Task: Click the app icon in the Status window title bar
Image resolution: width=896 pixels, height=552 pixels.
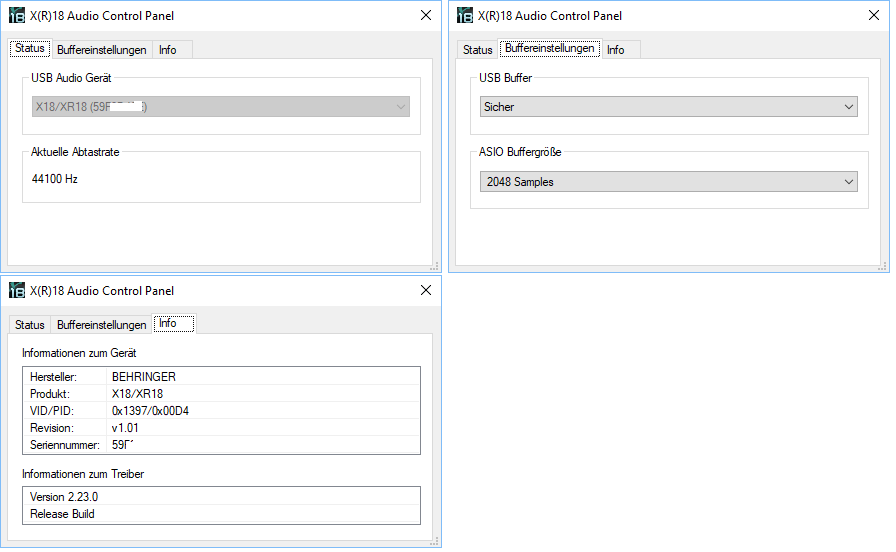Action: 17,15
